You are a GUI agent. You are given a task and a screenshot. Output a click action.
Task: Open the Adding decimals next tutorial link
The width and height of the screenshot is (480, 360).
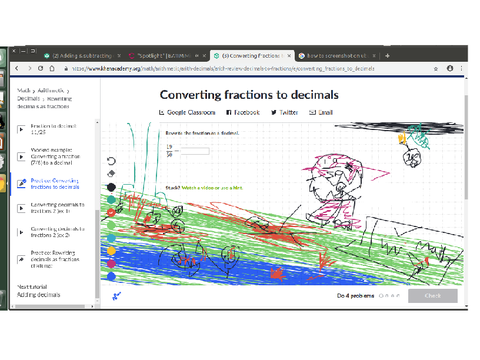(39, 295)
